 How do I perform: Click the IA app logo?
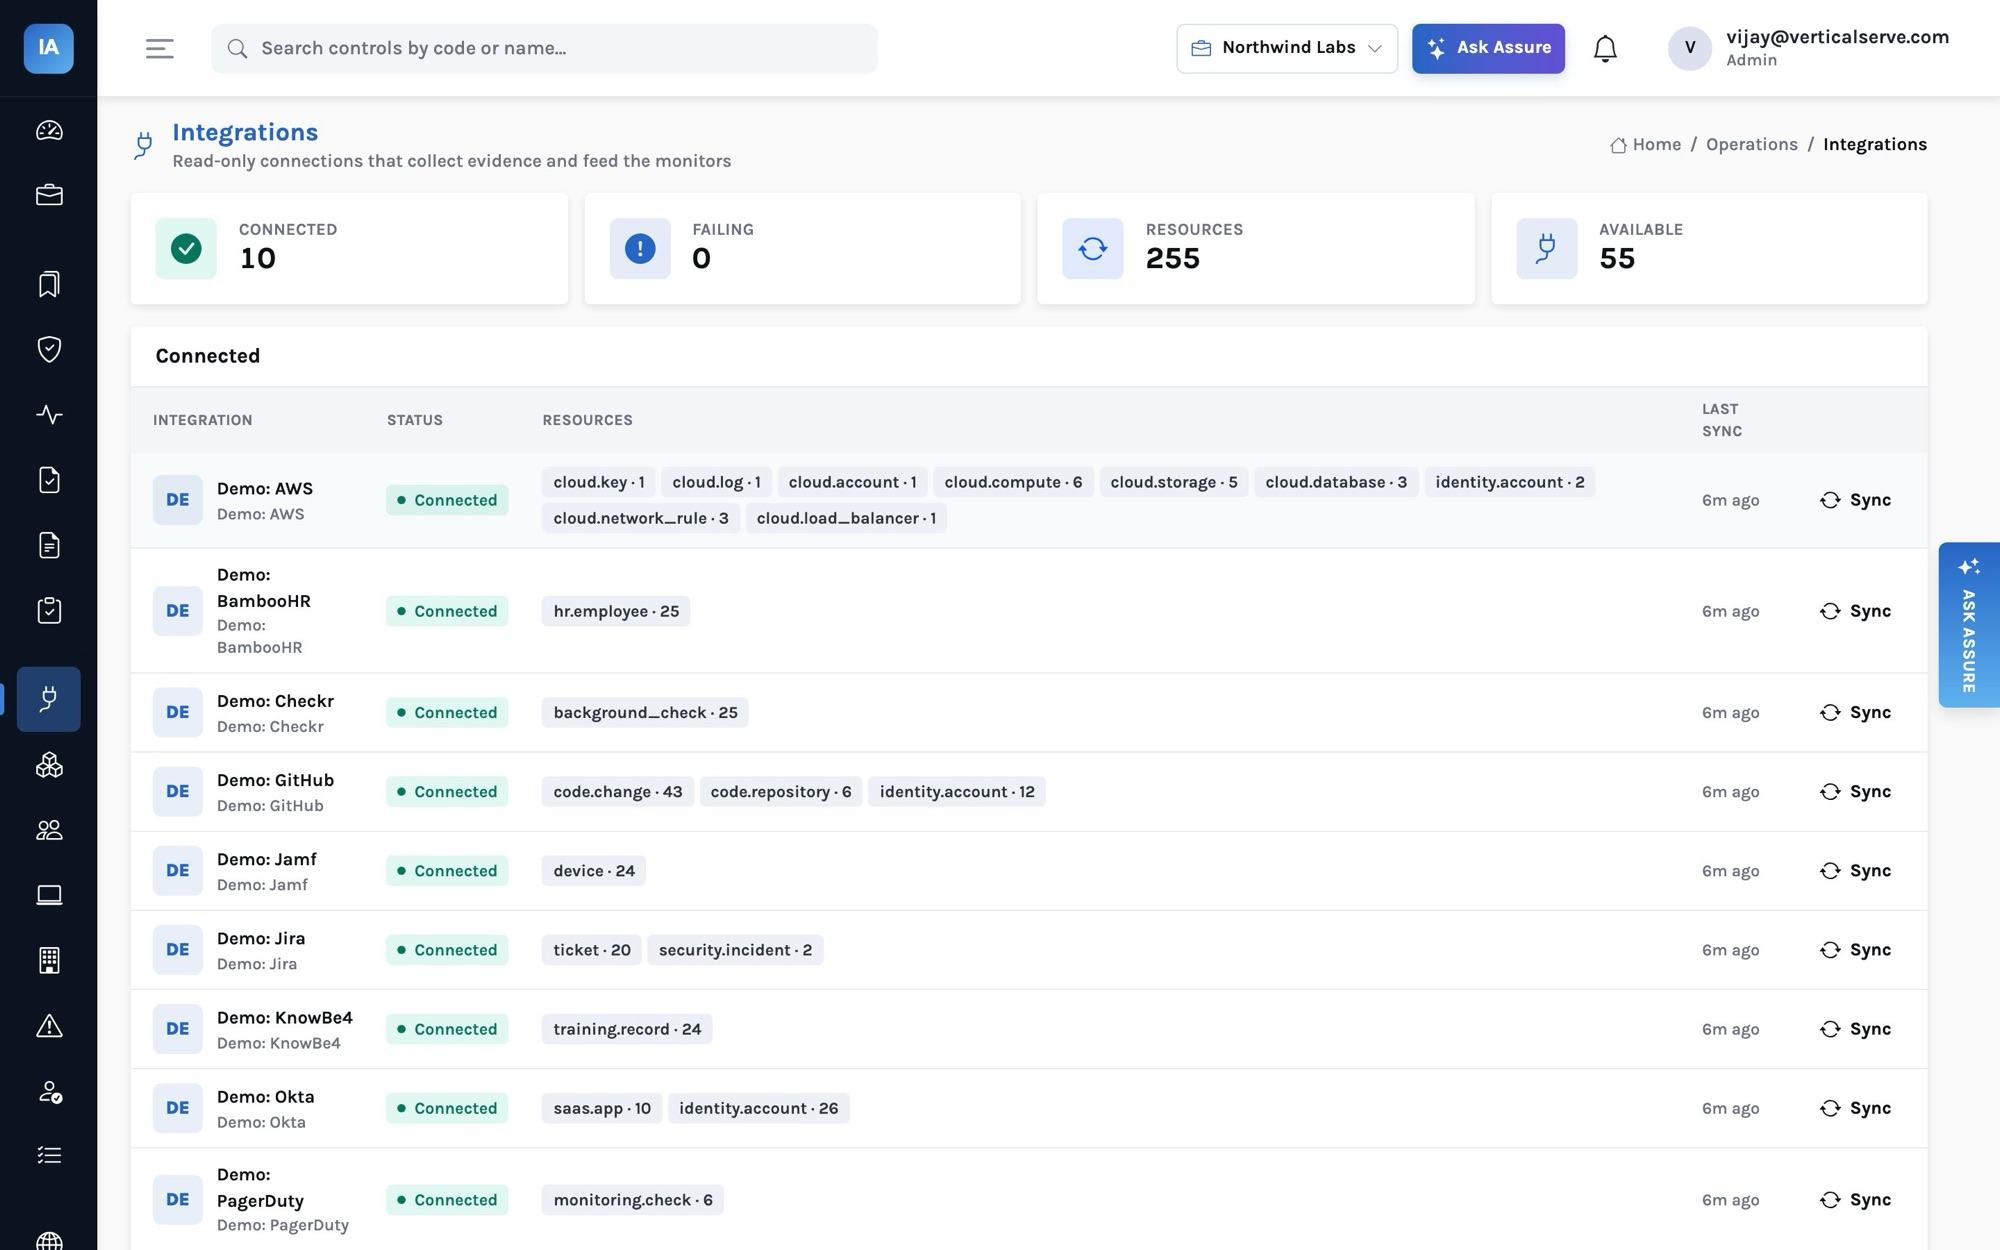coord(48,48)
